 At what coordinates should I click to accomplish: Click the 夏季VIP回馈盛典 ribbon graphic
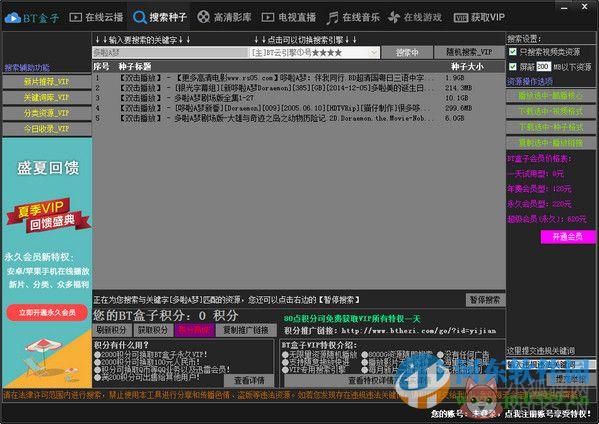(x=48, y=216)
